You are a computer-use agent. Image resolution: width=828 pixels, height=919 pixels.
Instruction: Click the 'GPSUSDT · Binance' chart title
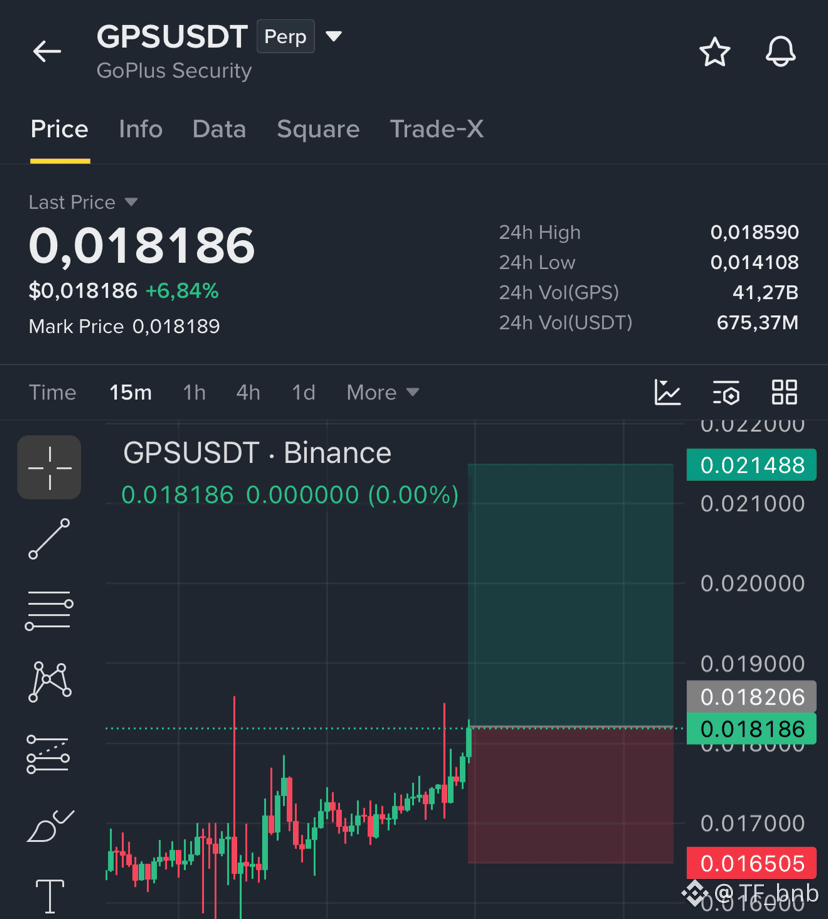257,453
